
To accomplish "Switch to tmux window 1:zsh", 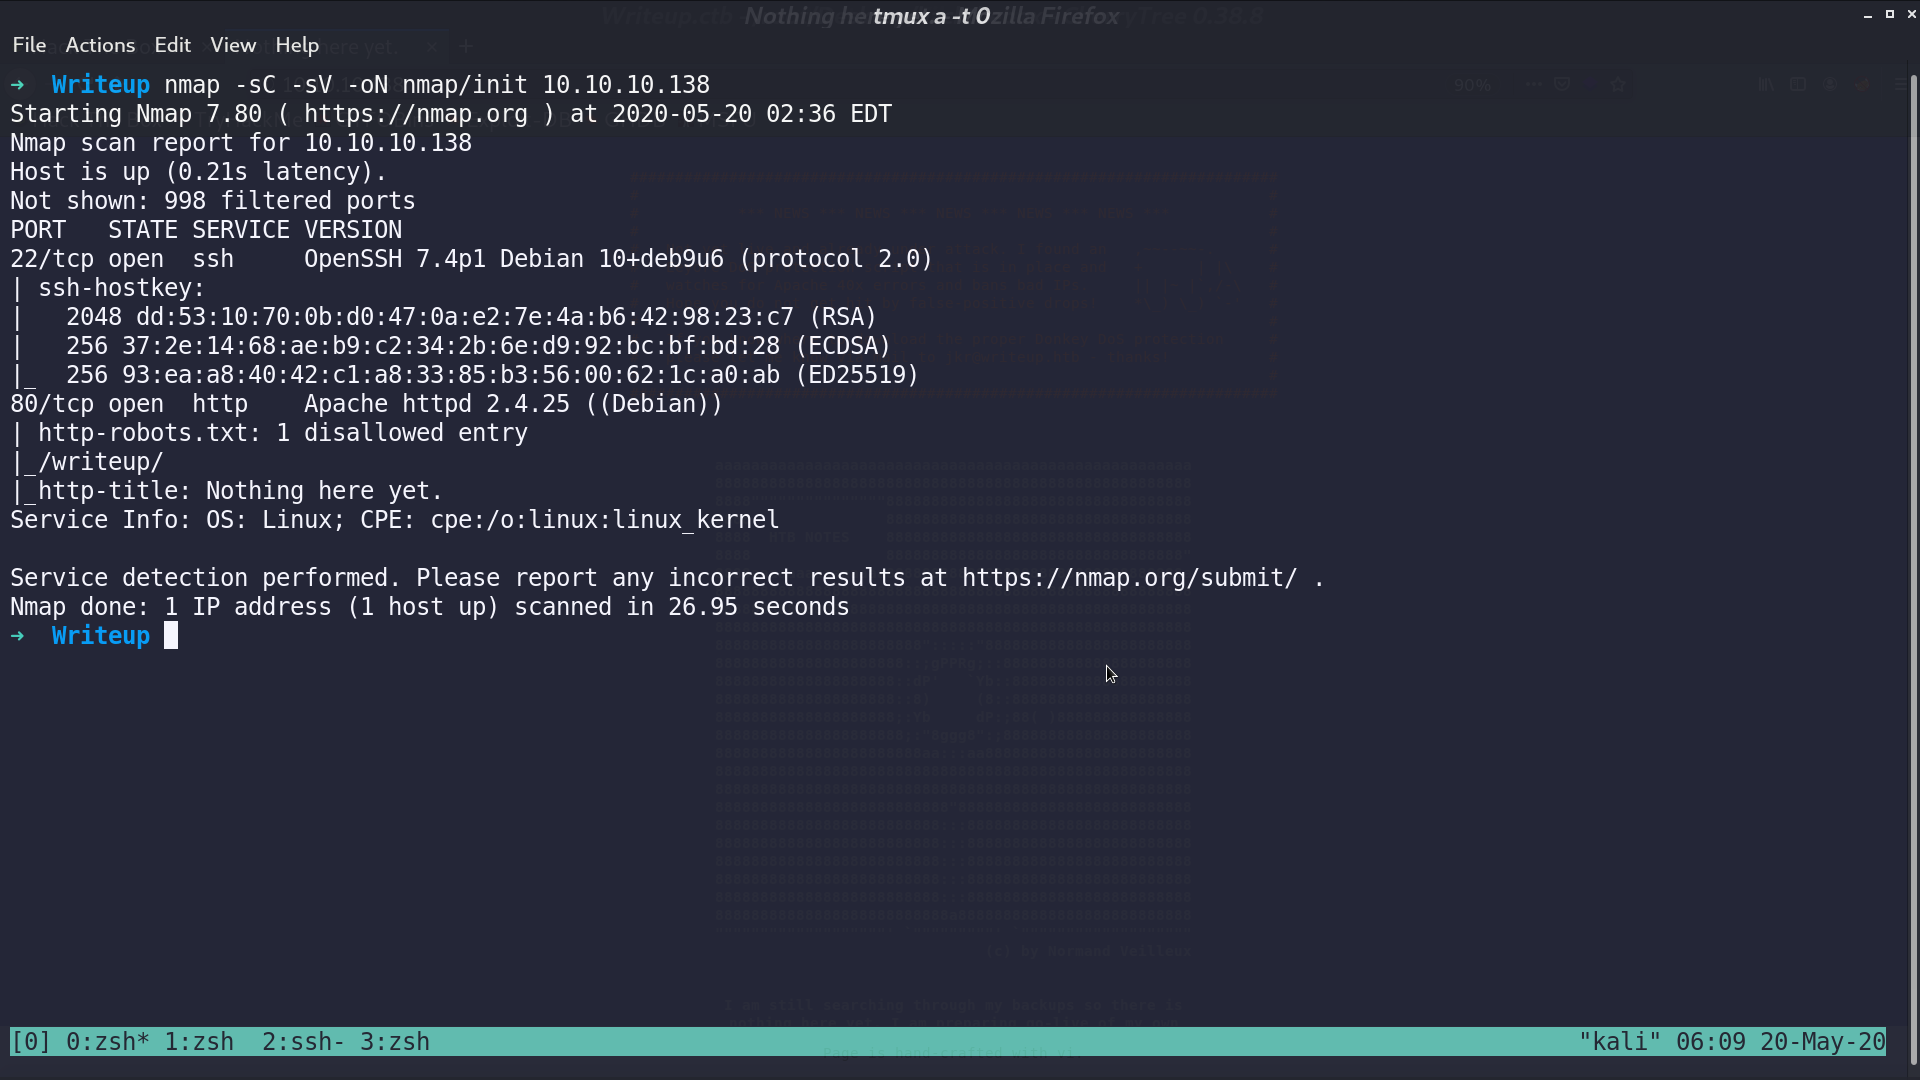I will (199, 1042).
